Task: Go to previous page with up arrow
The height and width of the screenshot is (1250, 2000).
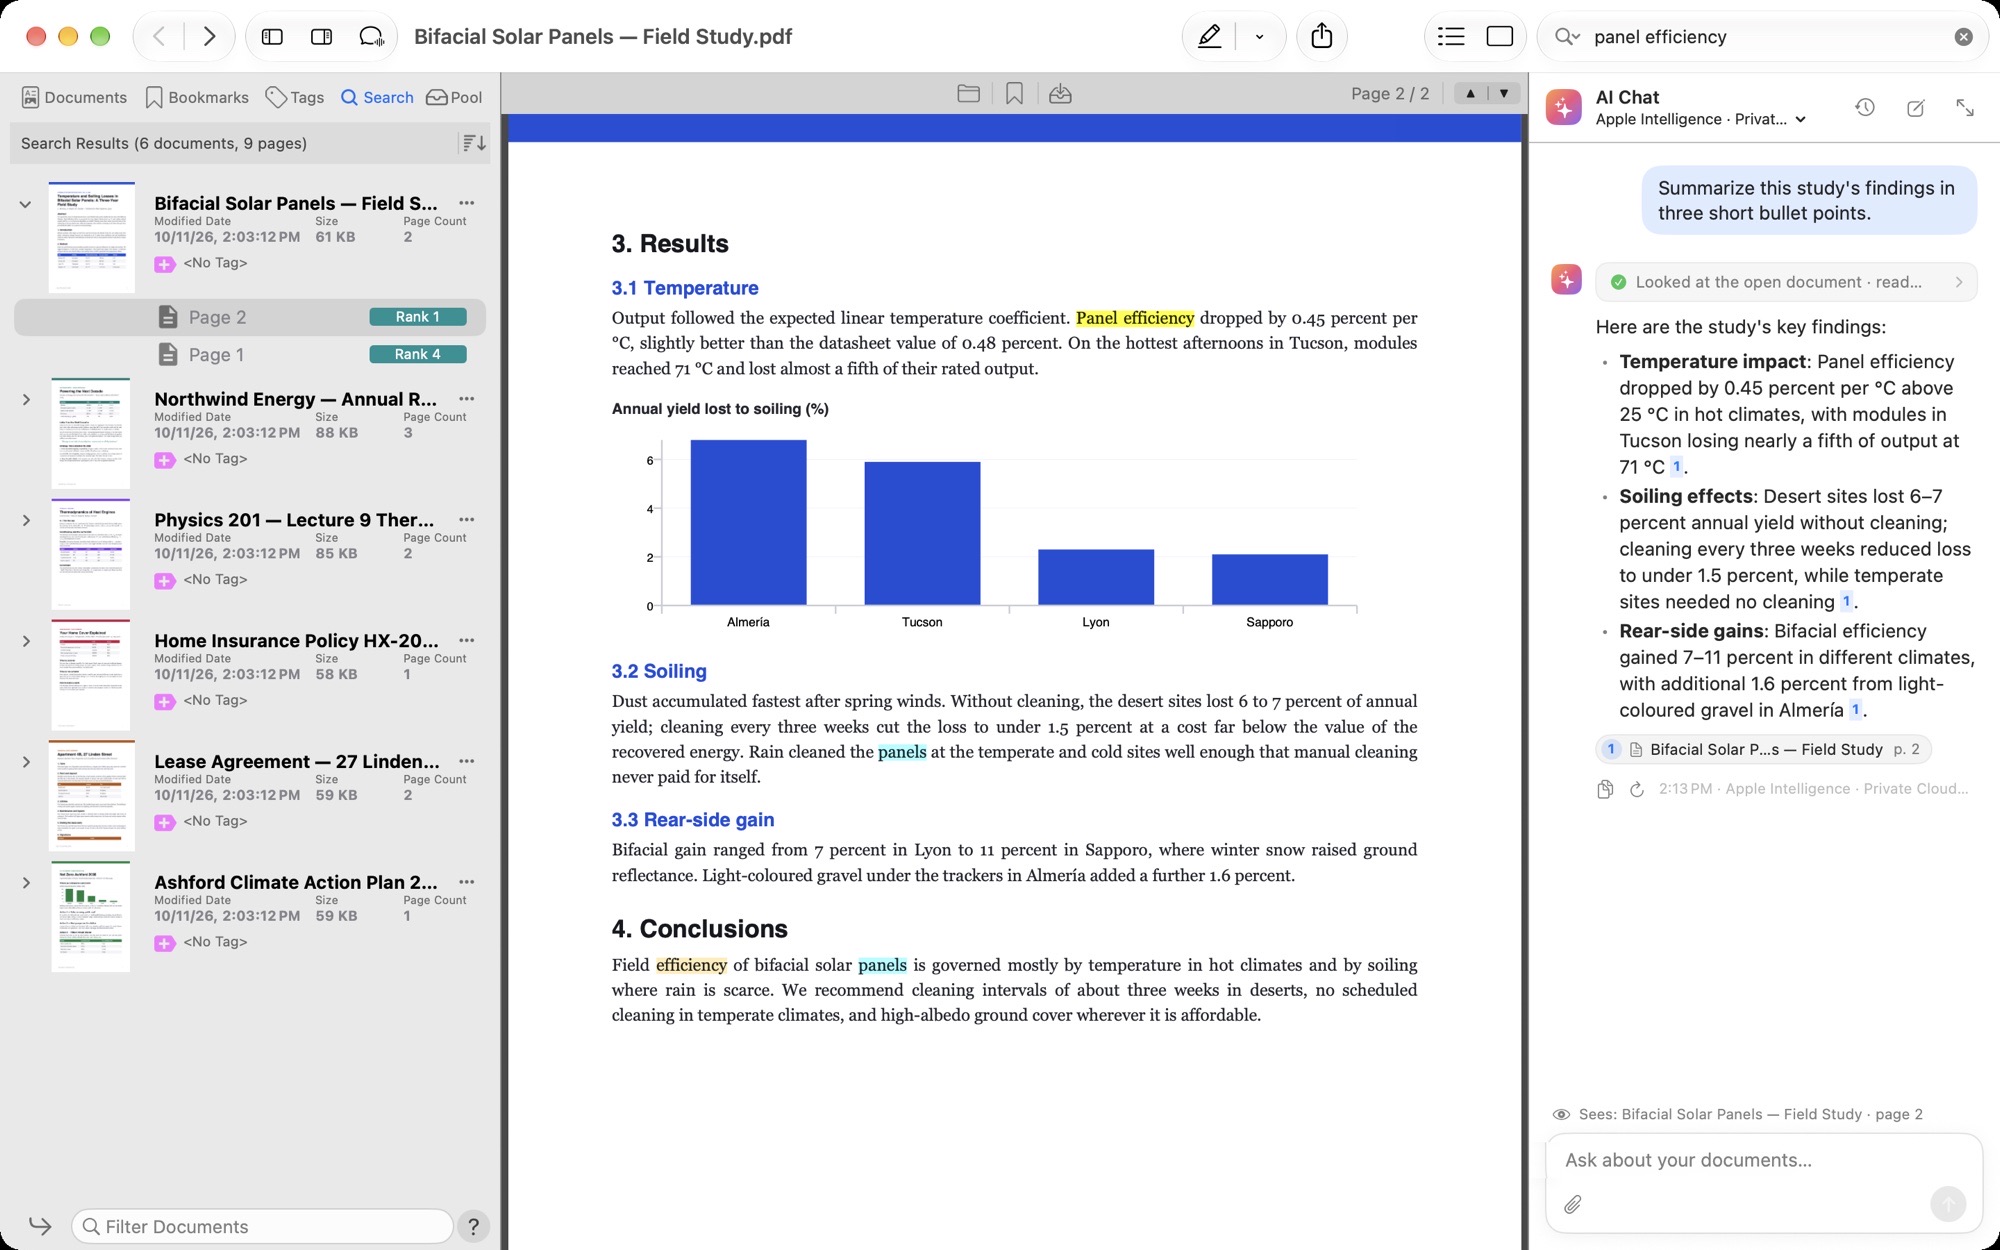Action: coord(1470,93)
